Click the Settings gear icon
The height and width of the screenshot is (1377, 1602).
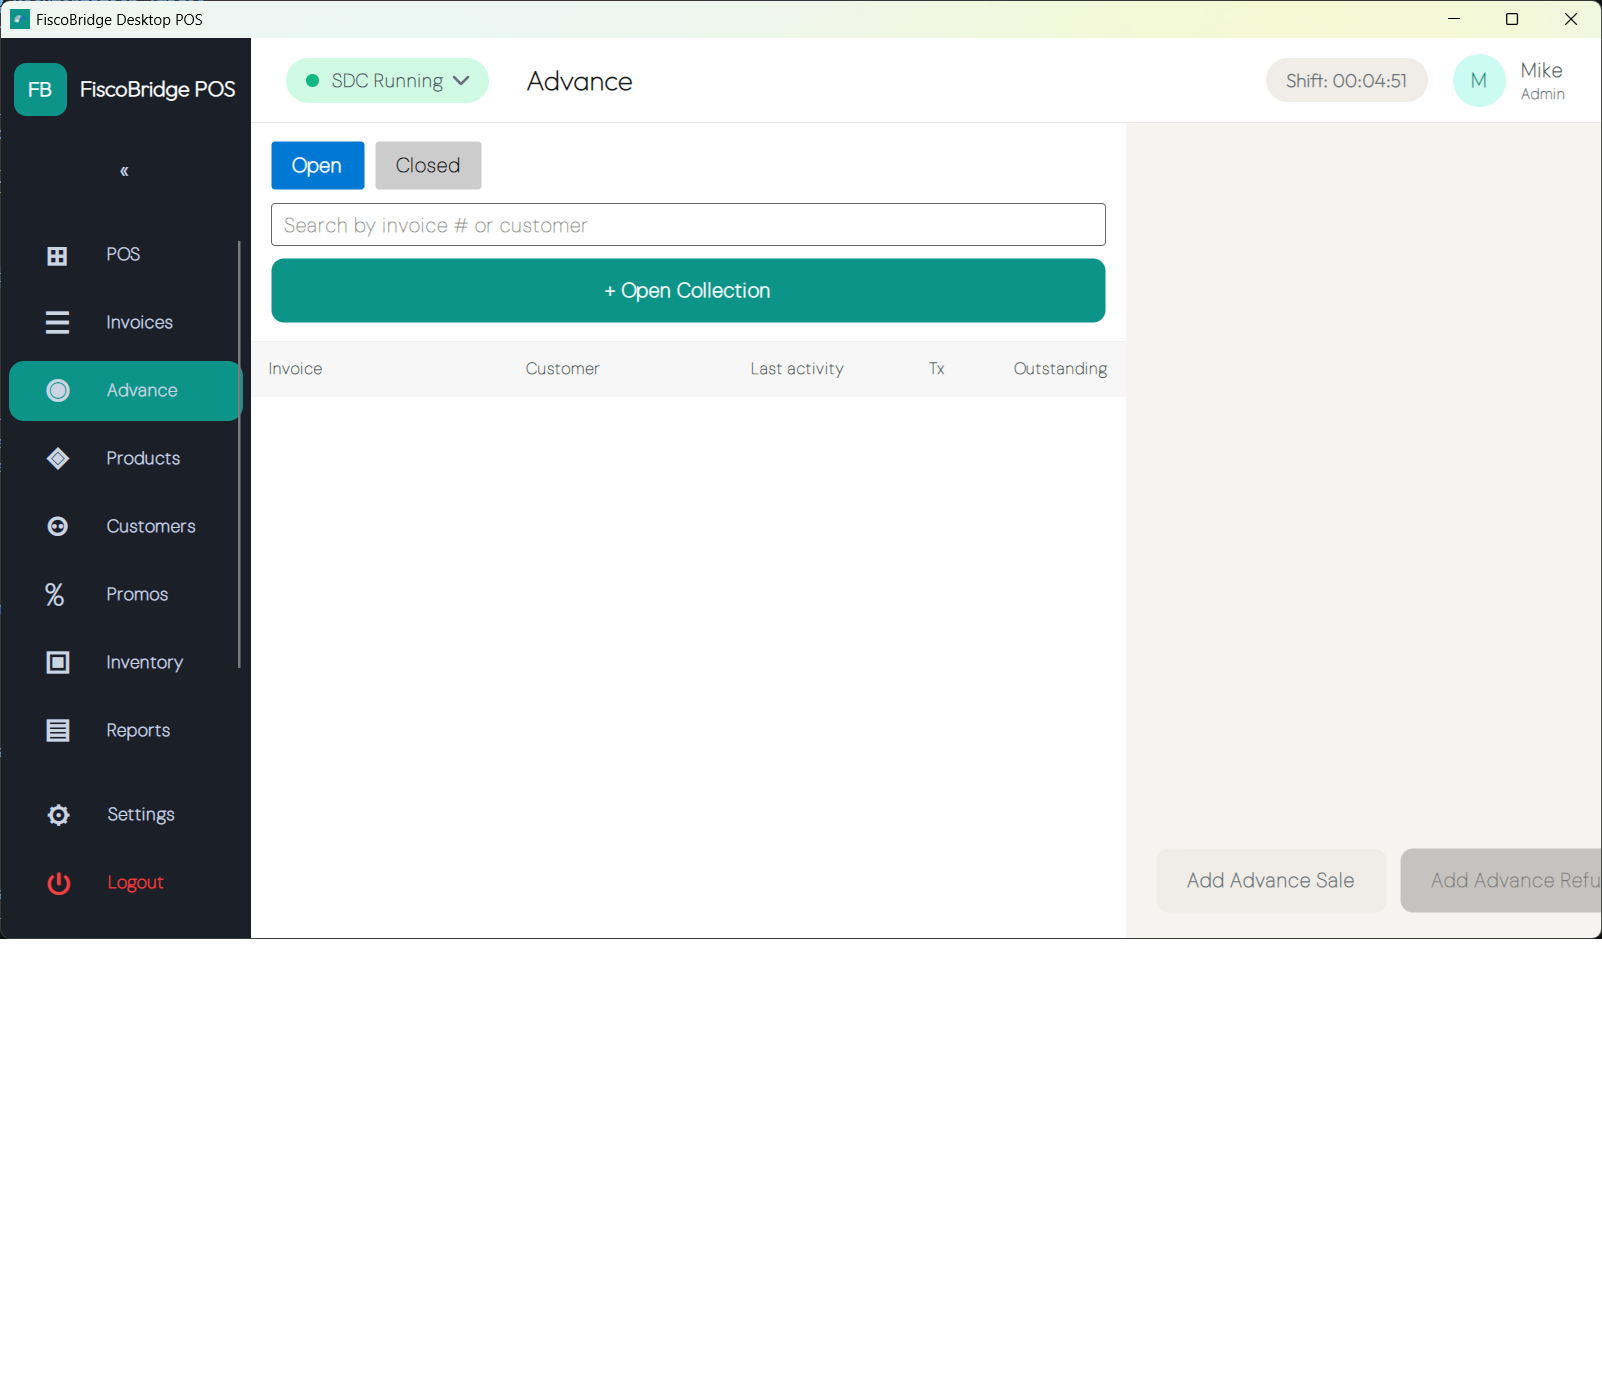tap(59, 815)
